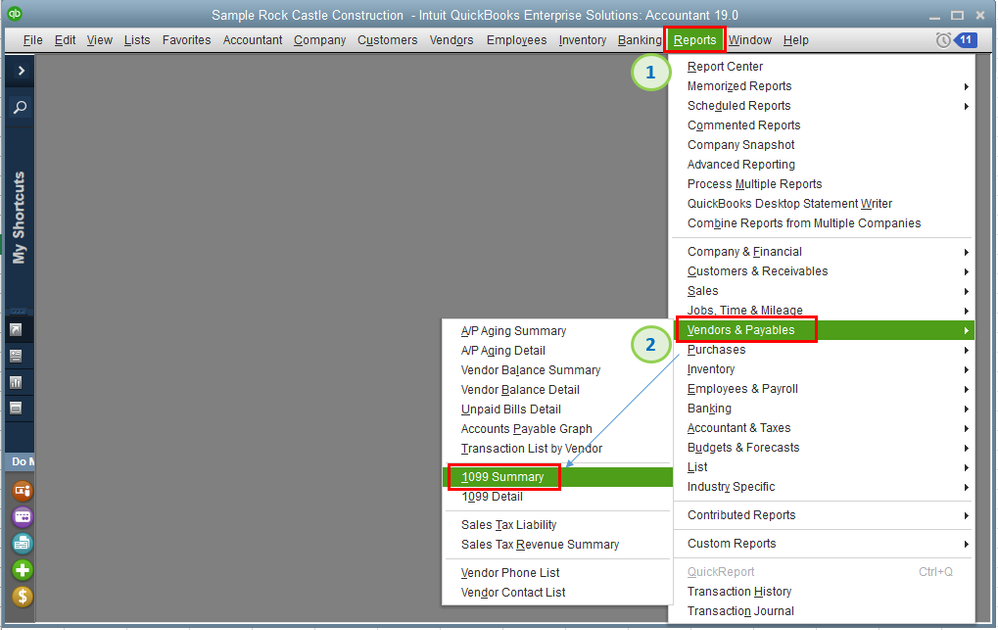Expand Sales reports submenu
This screenshot has width=998, height=630.
(822, 291)
